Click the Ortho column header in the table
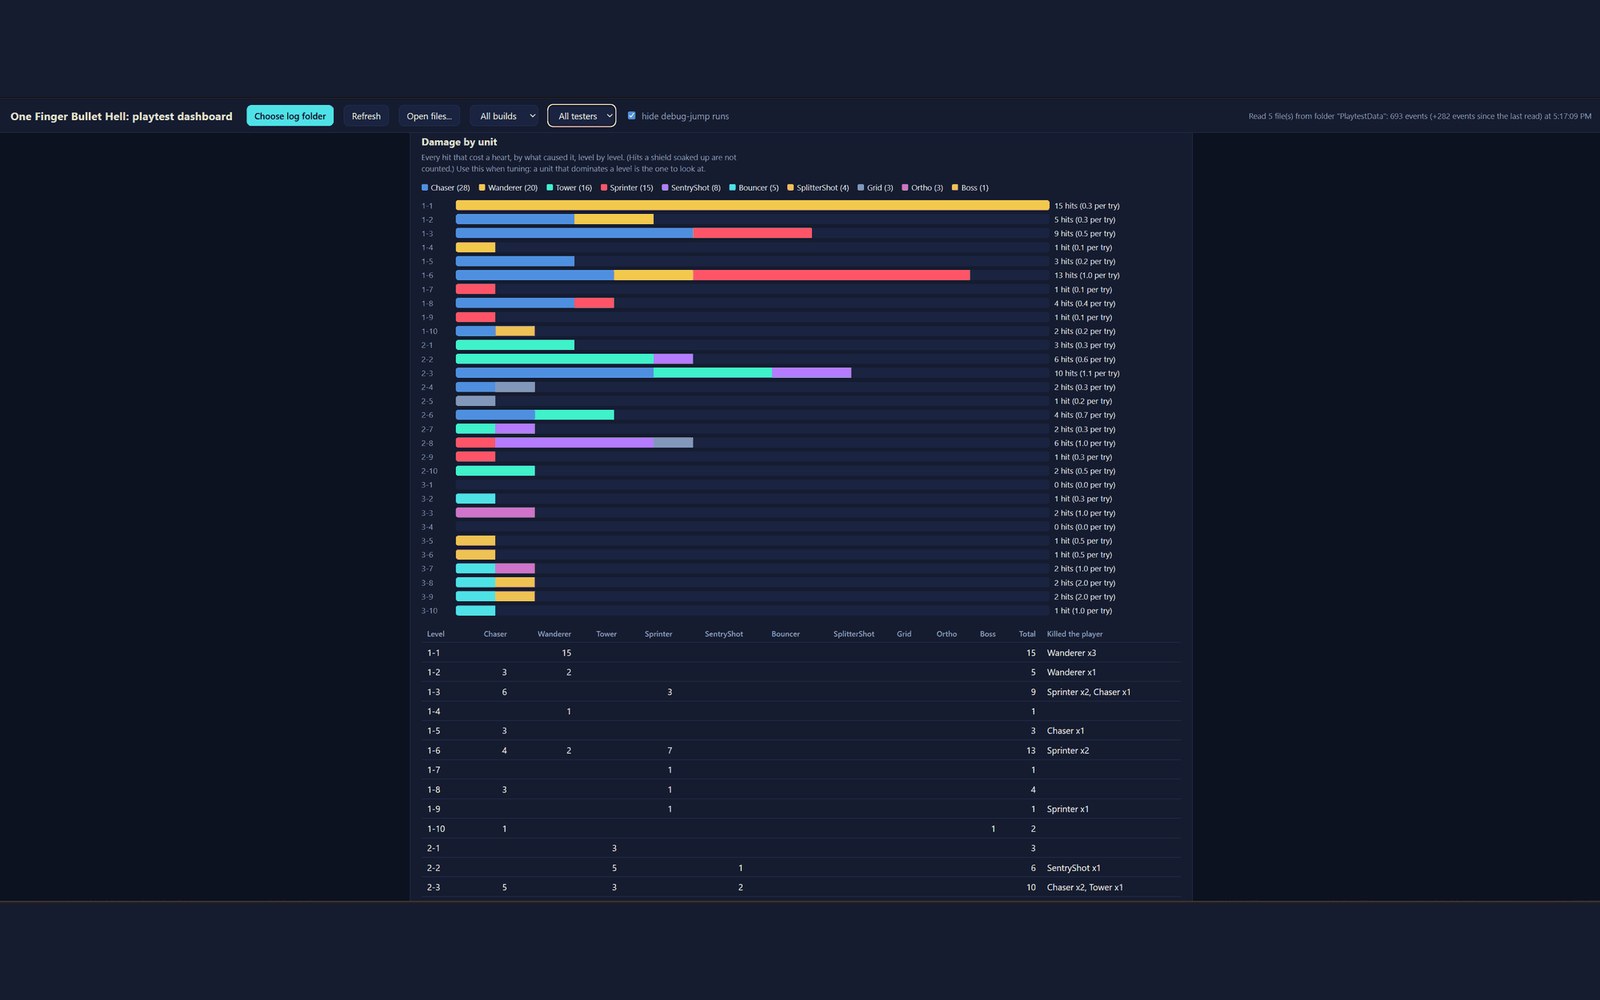 [x=946, y=634]
